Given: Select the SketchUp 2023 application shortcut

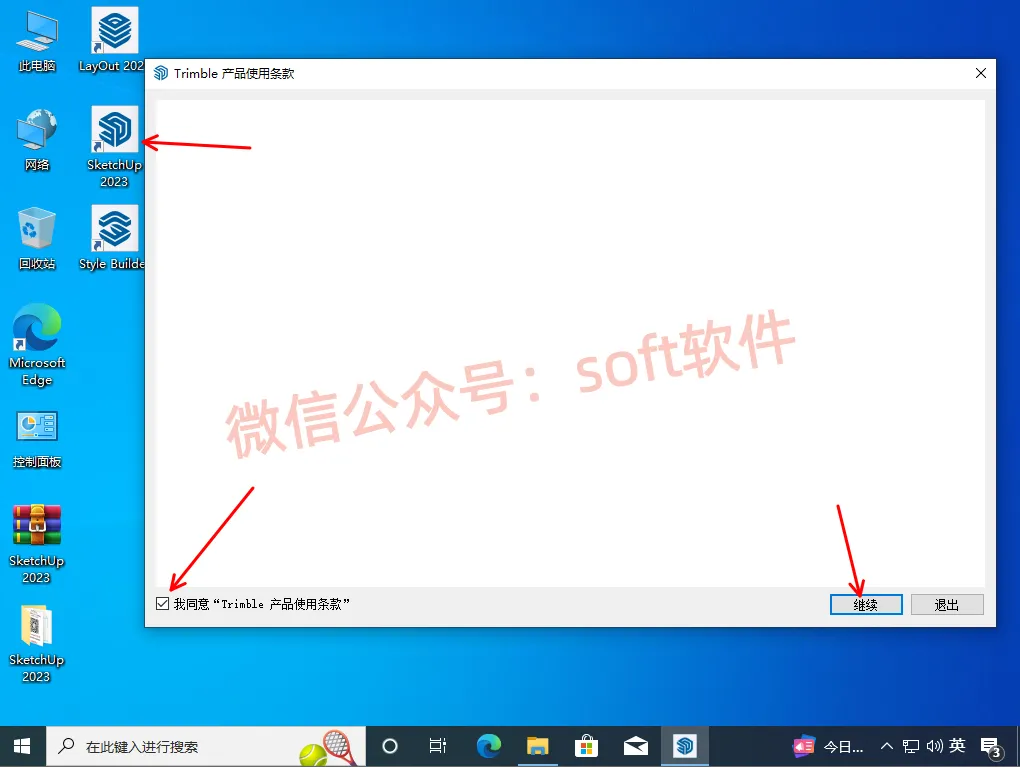Looking at the screenshot, I should (x=114, y=146).
